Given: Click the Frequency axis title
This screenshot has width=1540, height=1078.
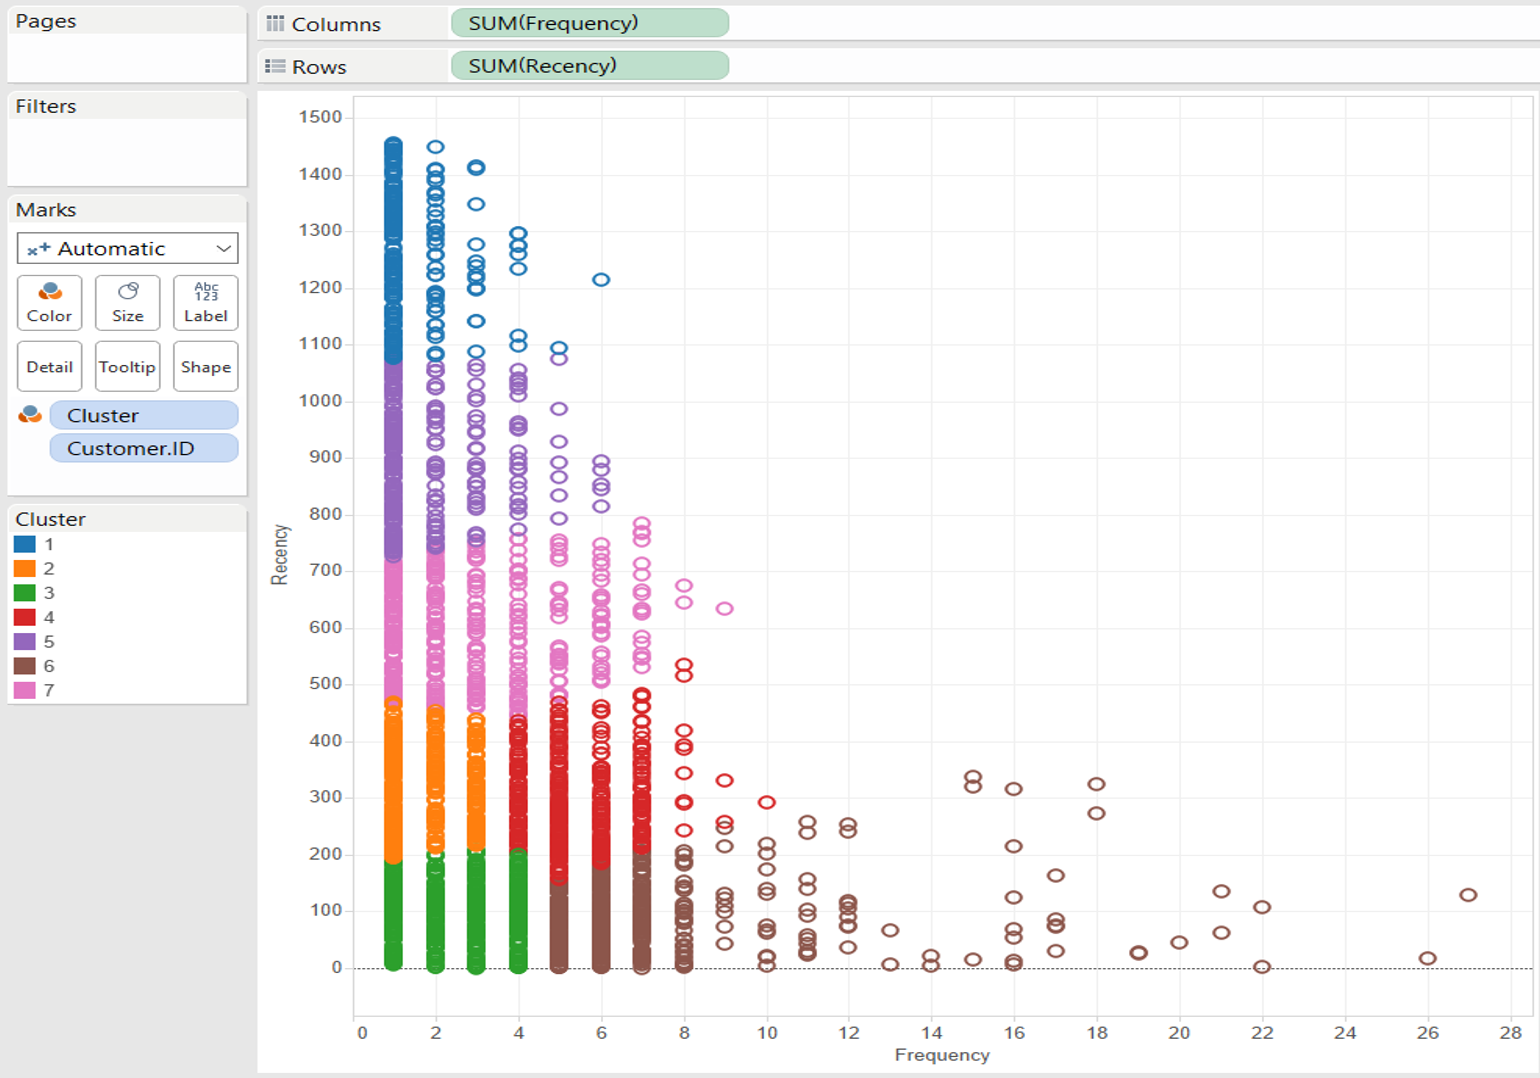Looking at the screenshot, I should pyautogui.click(x=942, y=1054).
